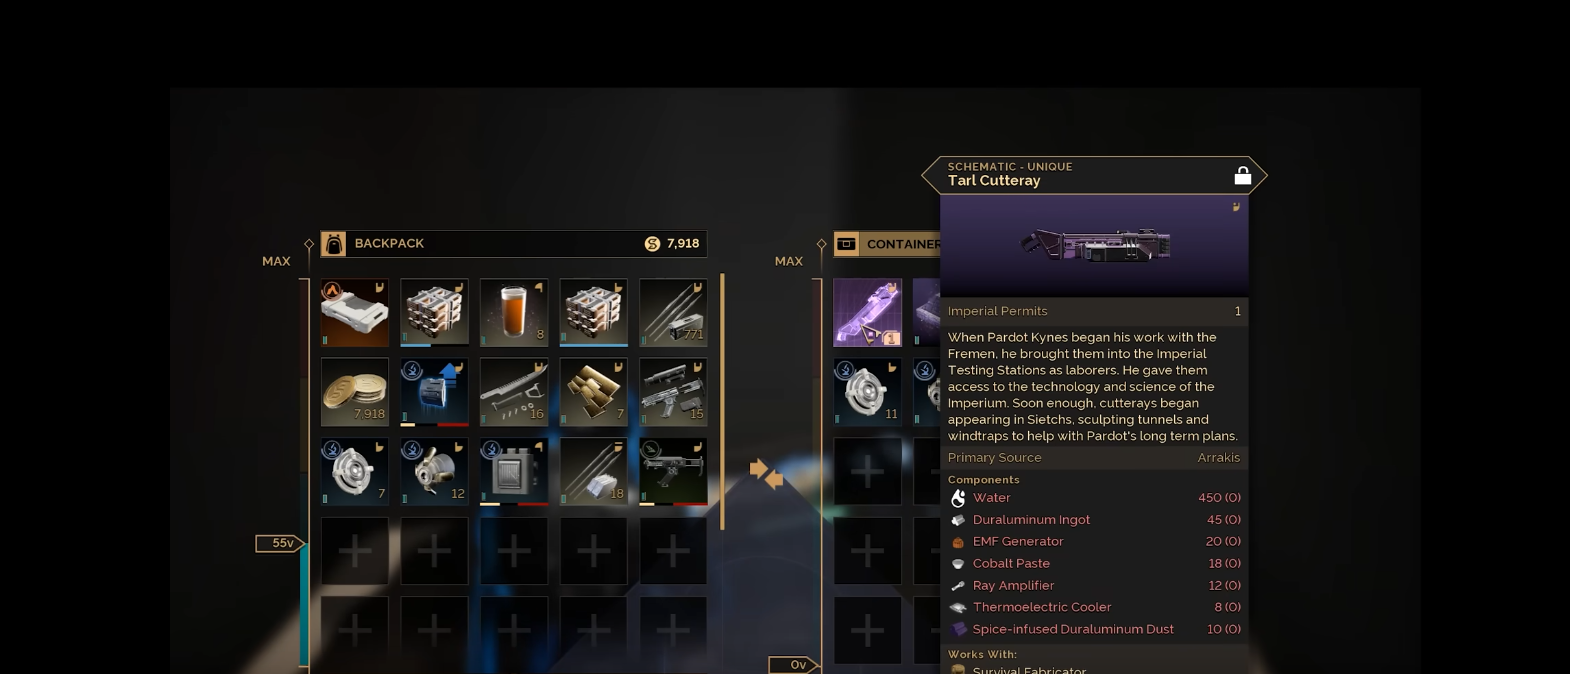The width and height of the screenshot is (1570, 674).
Task: Pick the beer glass item with 8 count
Action: (x=514, y=312)
